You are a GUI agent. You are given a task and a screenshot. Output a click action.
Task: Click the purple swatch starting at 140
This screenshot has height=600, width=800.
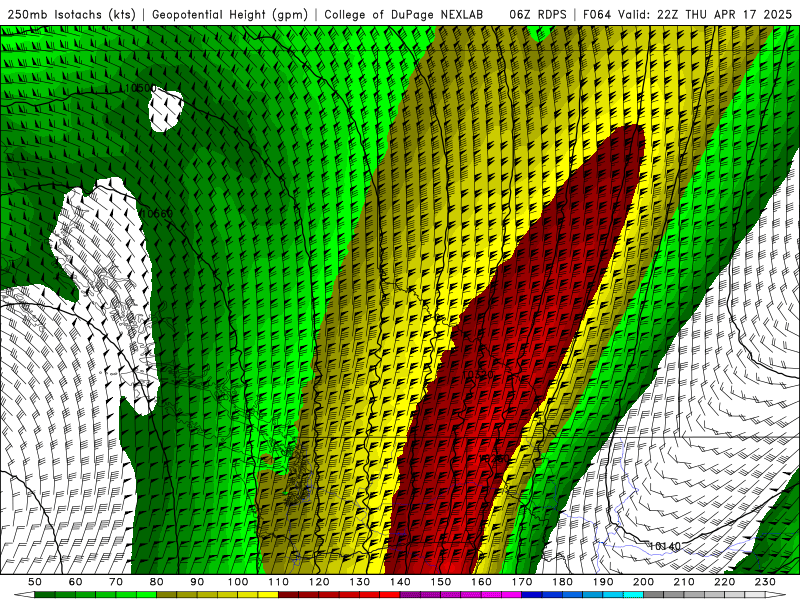[410, 595]
